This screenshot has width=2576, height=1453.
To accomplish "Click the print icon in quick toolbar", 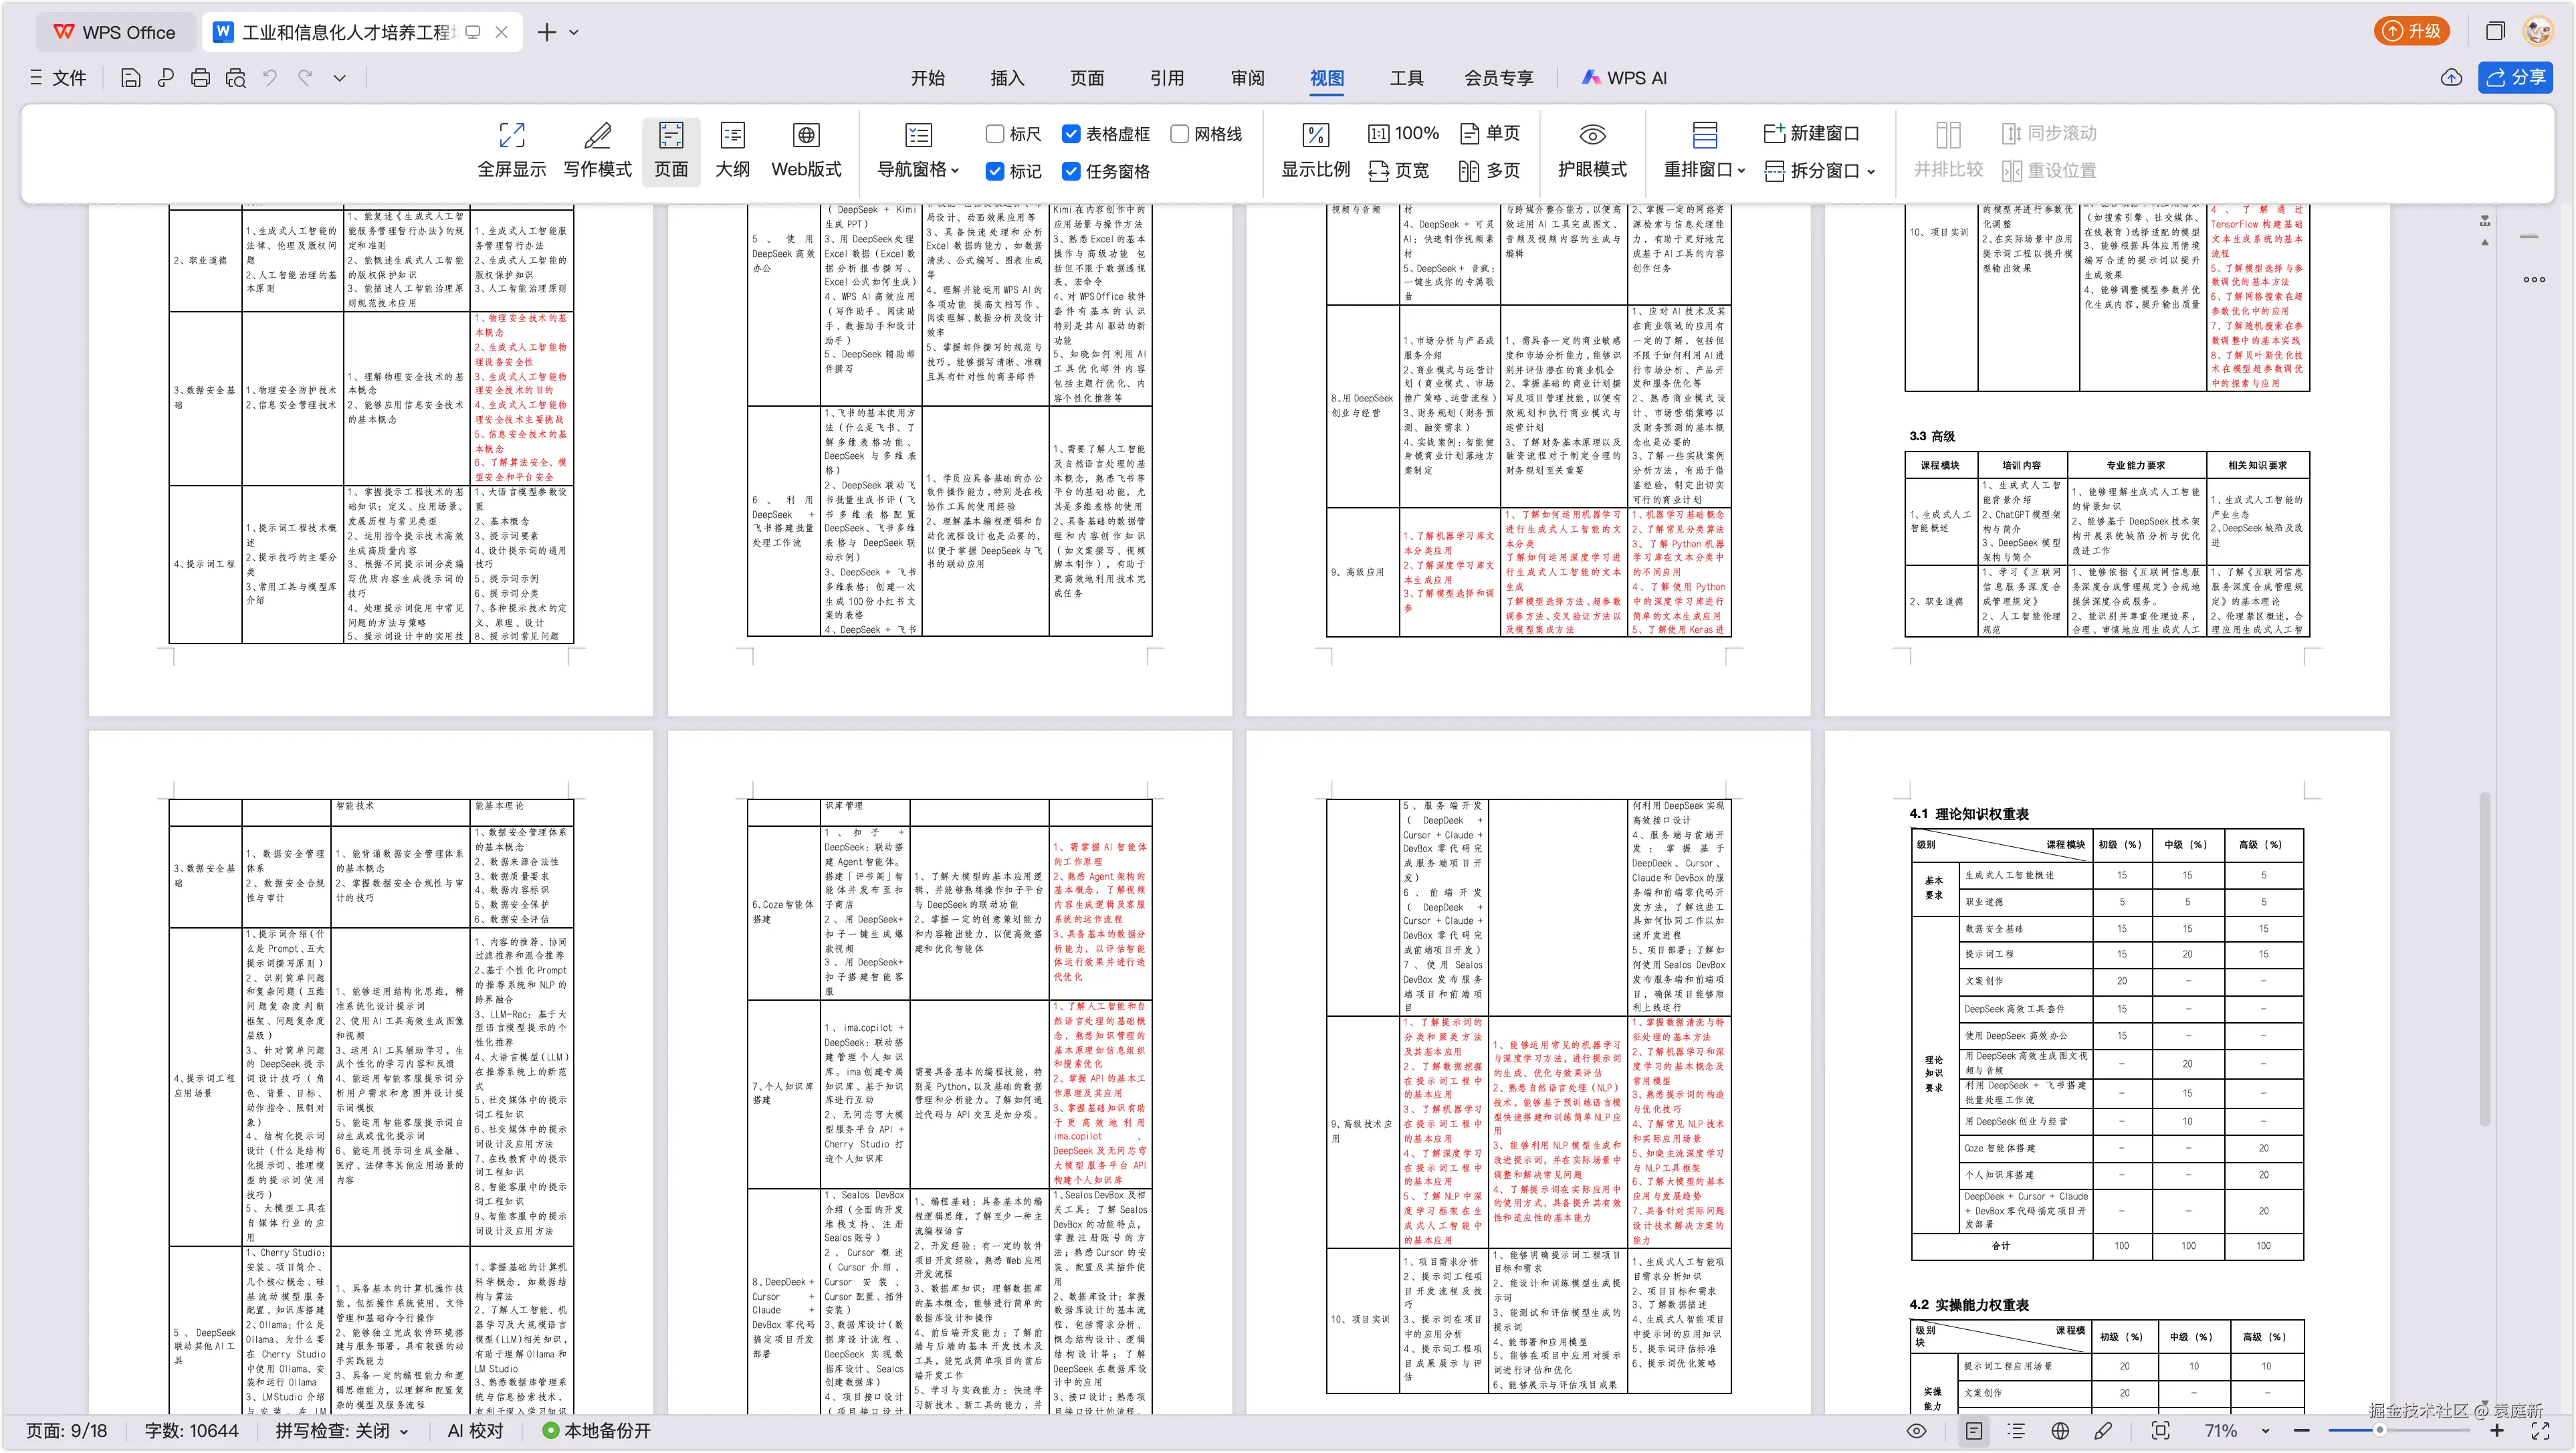I will tap(200, 78).
